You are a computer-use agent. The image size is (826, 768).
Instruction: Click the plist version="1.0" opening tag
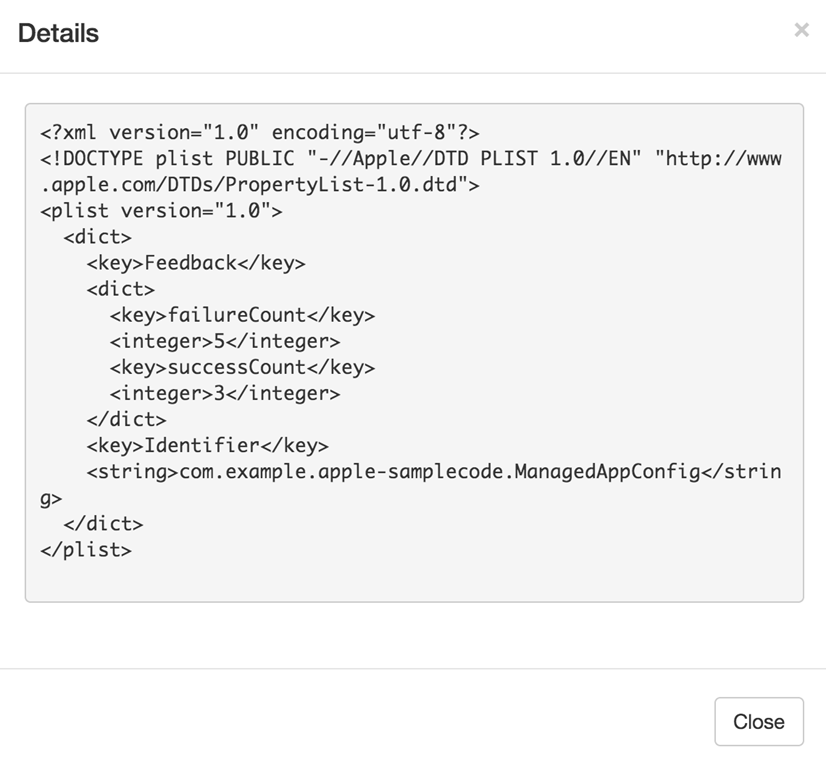[161, 211]
